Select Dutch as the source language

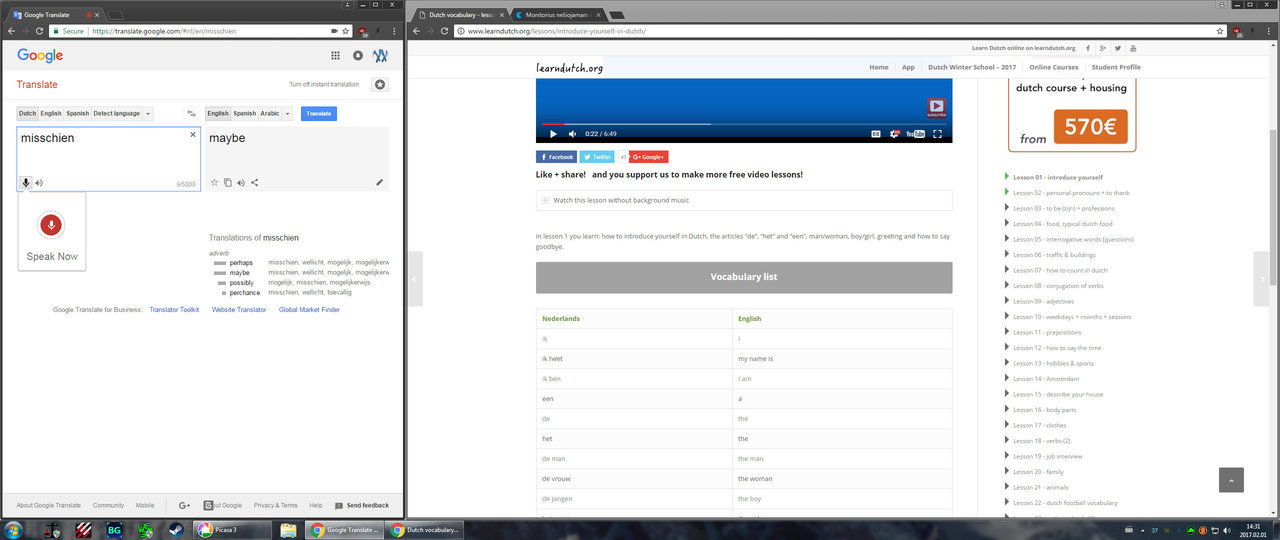27,114
